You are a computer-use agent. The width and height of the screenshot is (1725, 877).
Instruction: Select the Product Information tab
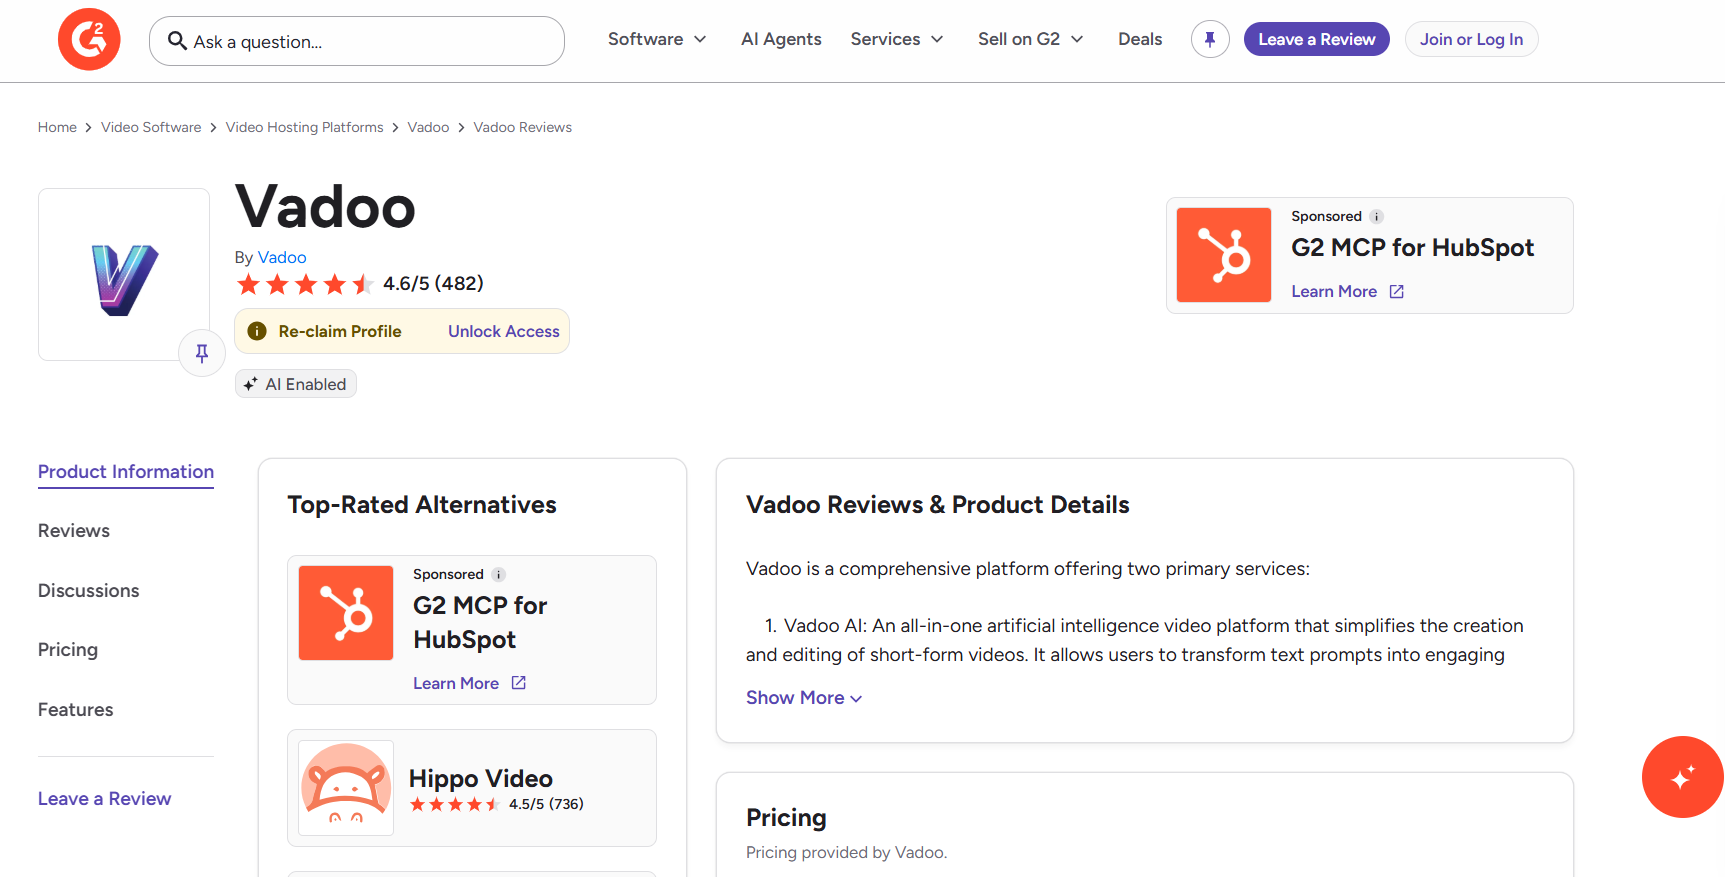click(x=126, y=472)
